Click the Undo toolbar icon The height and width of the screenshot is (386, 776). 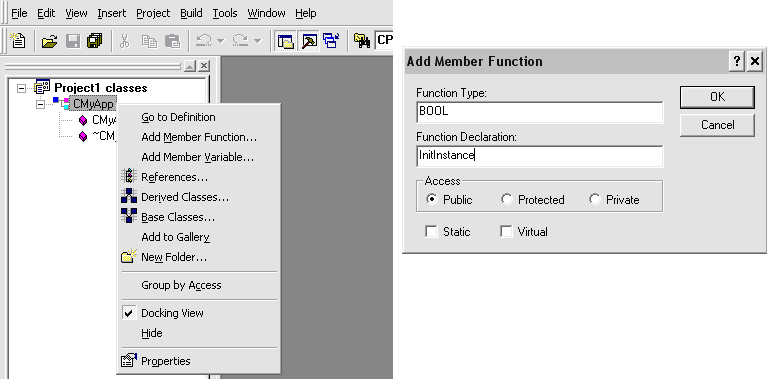tap(203, 41)
